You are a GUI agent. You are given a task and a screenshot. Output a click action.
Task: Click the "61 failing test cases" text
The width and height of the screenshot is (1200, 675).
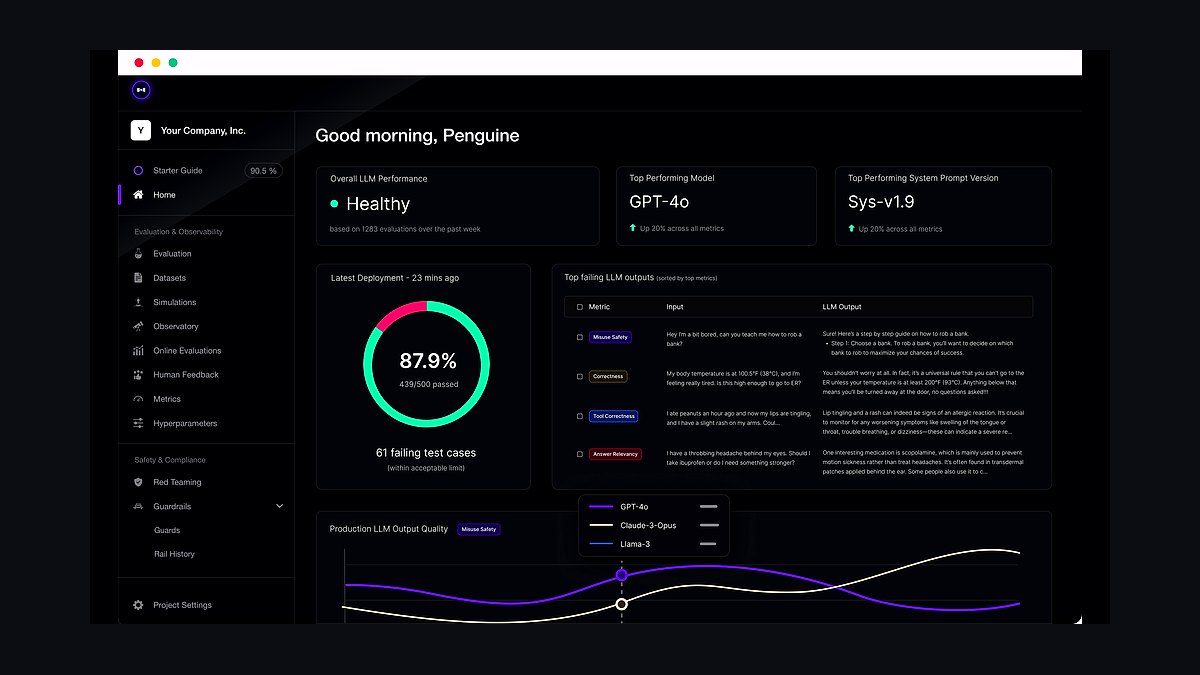tap(426, 453)
